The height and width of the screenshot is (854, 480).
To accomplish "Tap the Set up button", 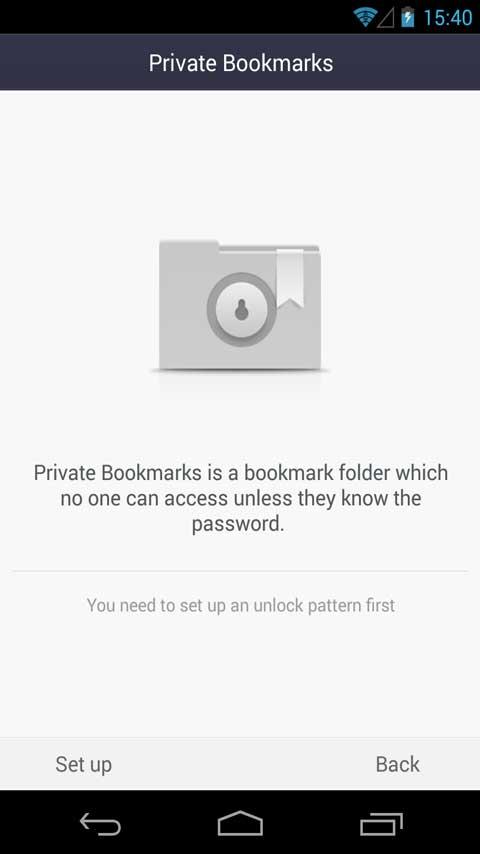I will coord(83,764).
